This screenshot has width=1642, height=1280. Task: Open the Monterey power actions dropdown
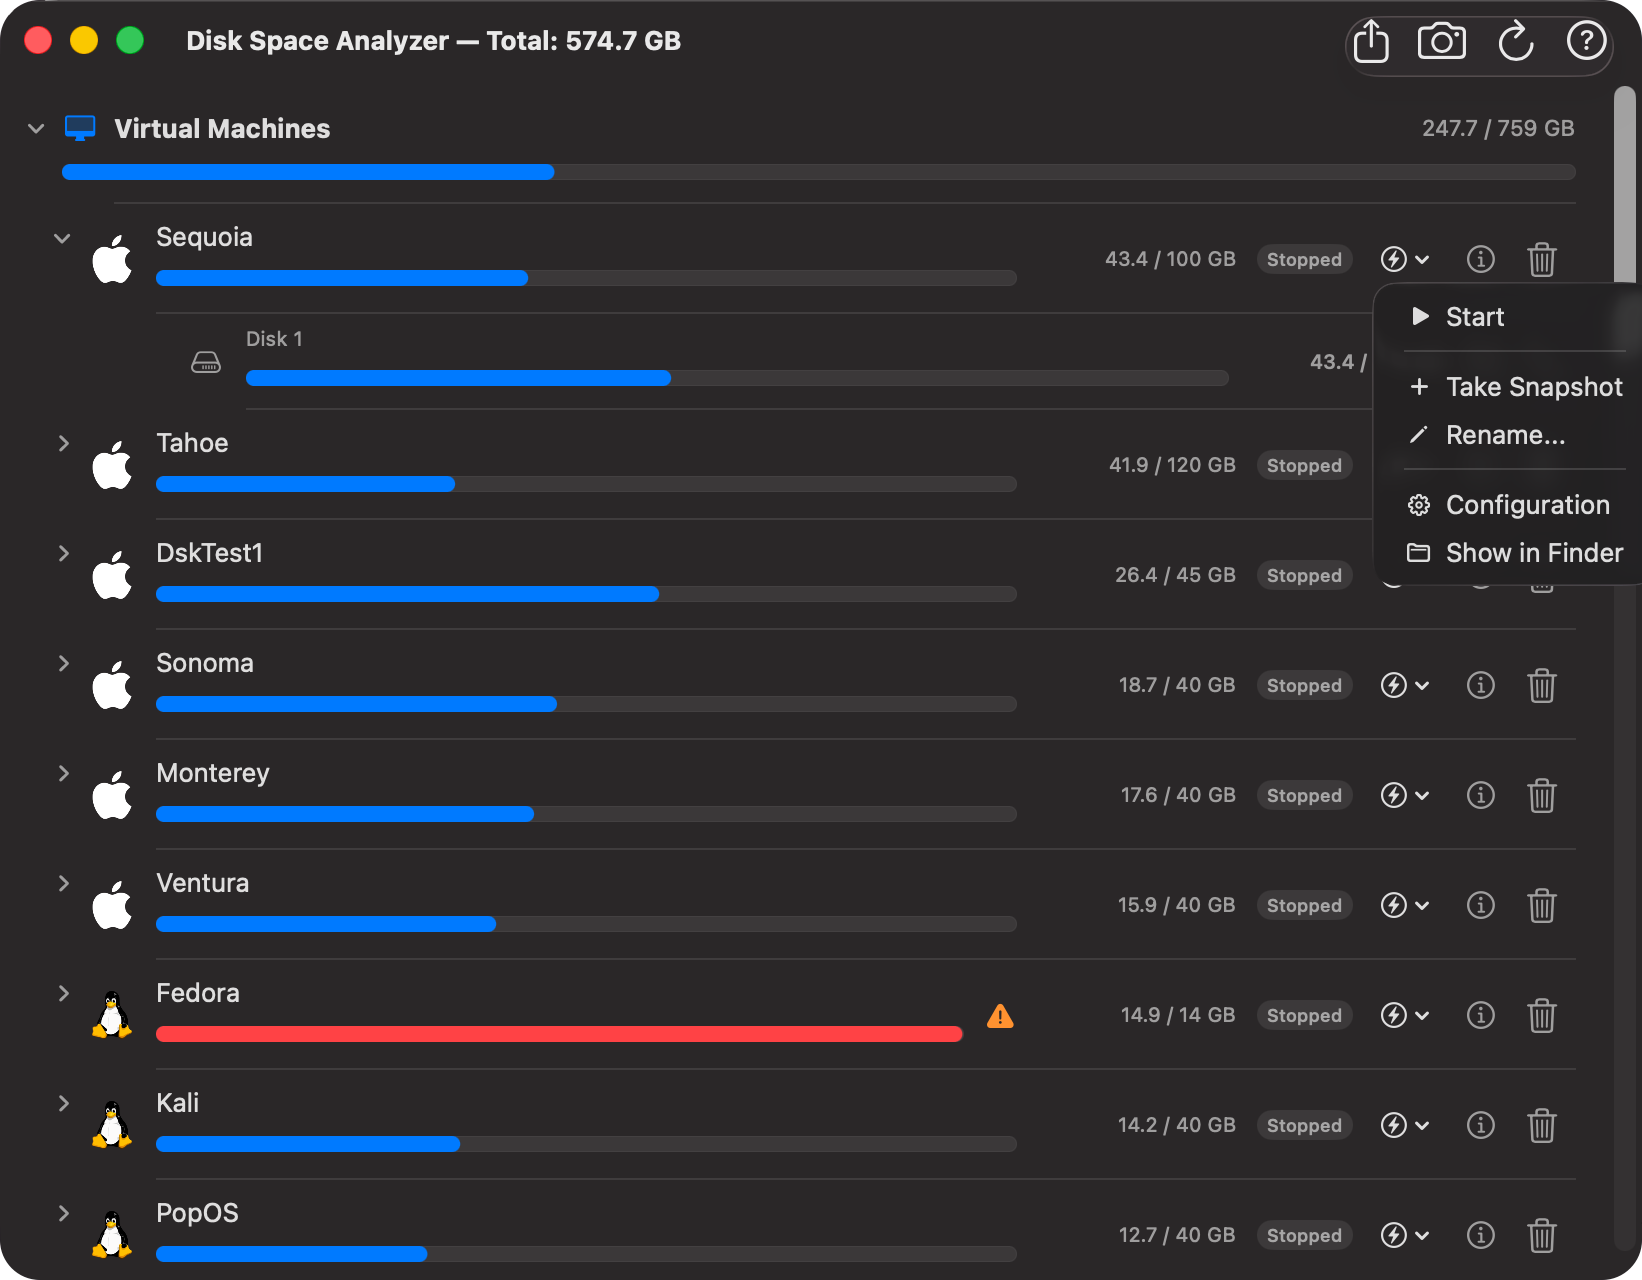1404,796
